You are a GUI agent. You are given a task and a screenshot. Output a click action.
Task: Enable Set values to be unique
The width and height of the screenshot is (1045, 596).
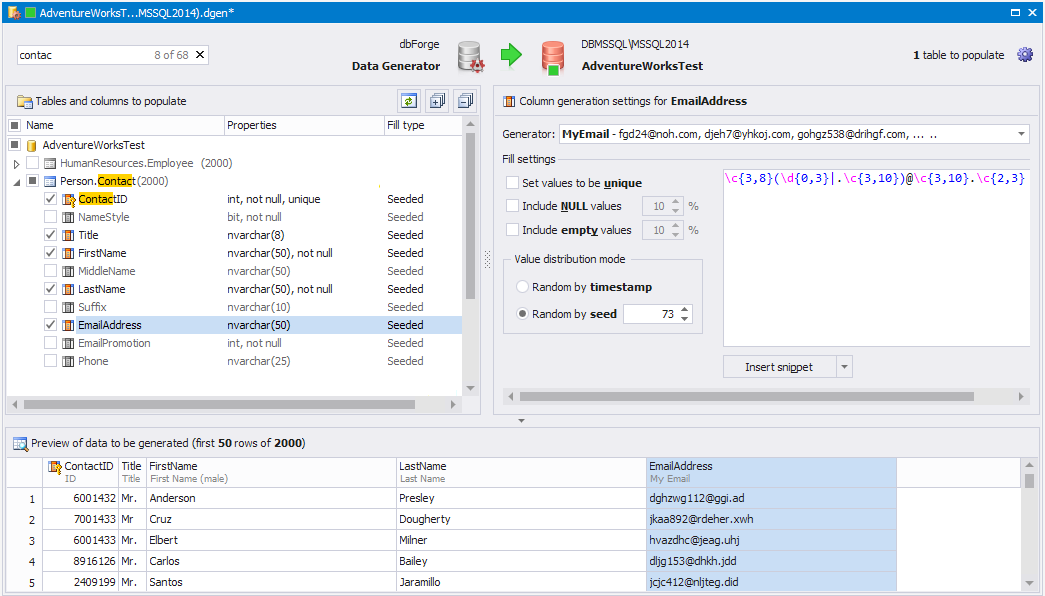[513, 183]
